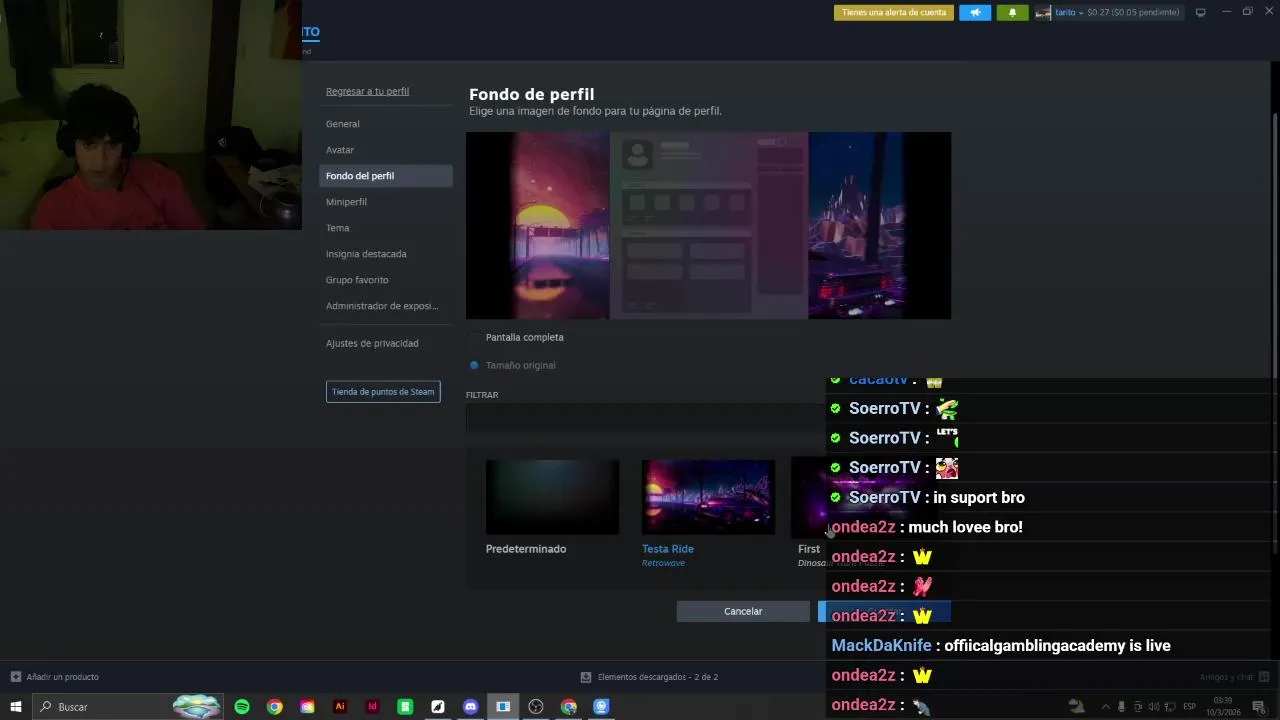The height and width of the screenshot is (720, 1280).
Task: Open the pink camera app in taskbar
Action: [307, 707]
